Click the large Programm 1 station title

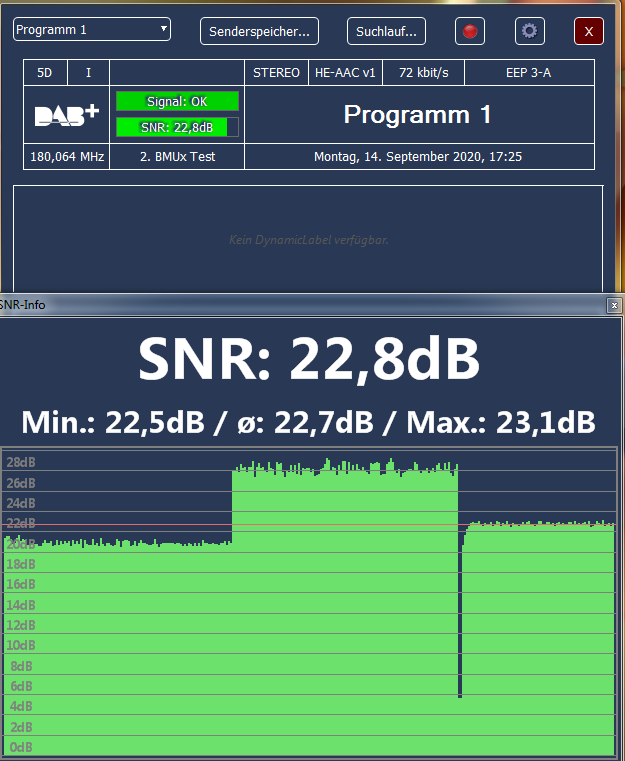tap(418, 115)
